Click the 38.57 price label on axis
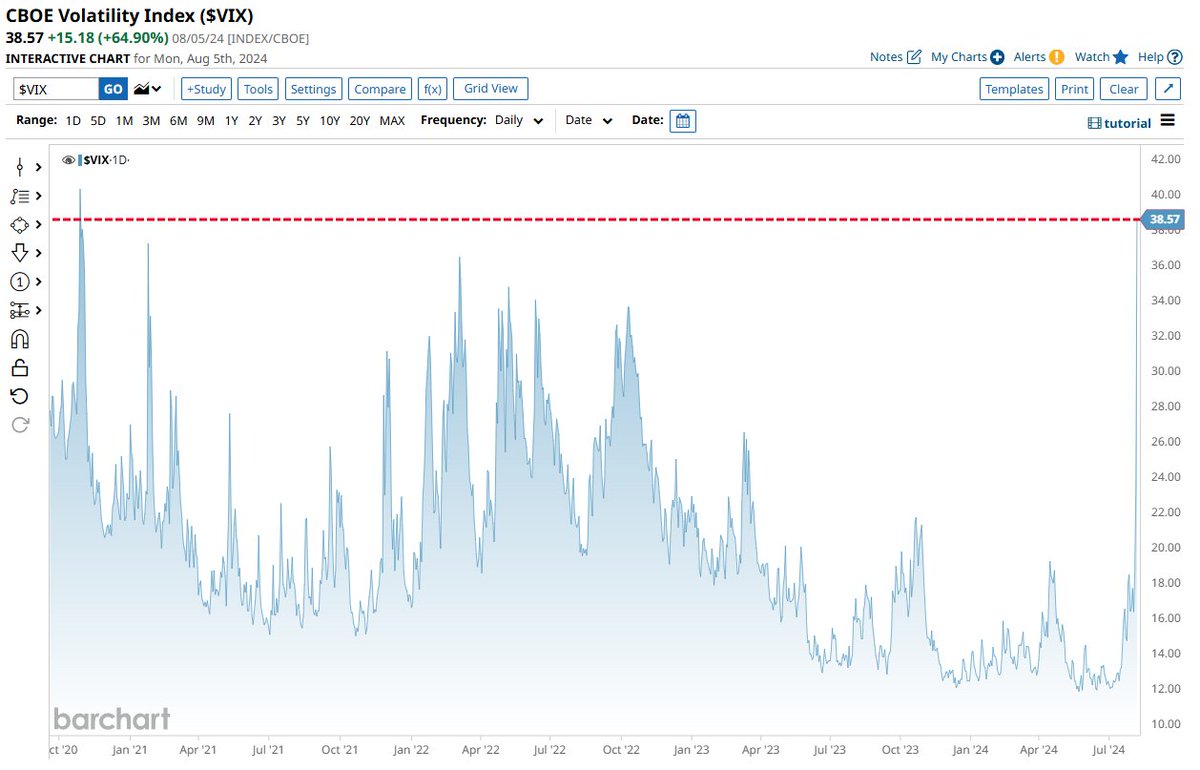 click(1165, 218)
